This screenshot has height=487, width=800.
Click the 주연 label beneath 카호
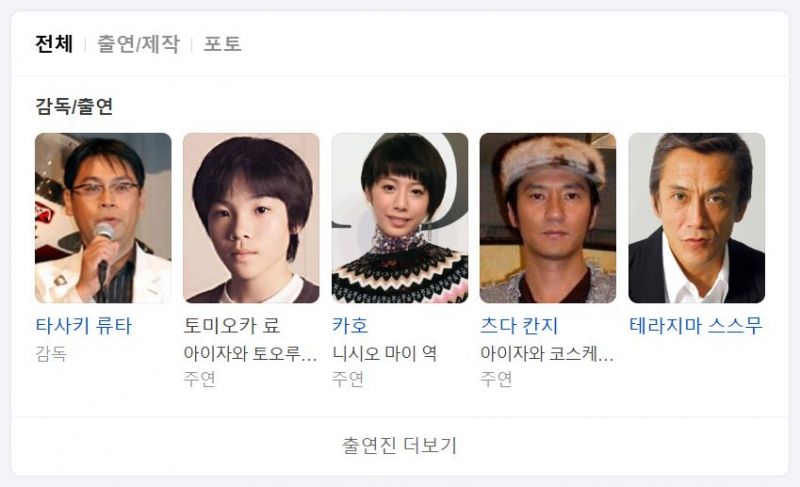point(348,379)
